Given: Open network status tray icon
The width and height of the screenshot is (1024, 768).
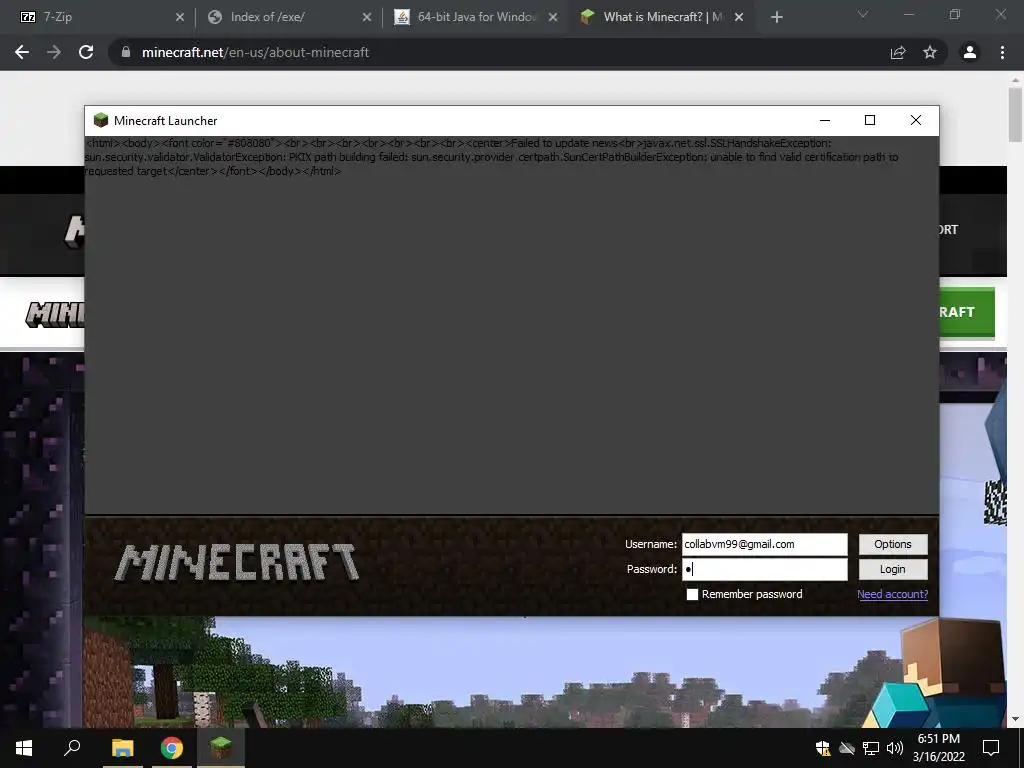Looking at the screenshot, I should (871, 748).
